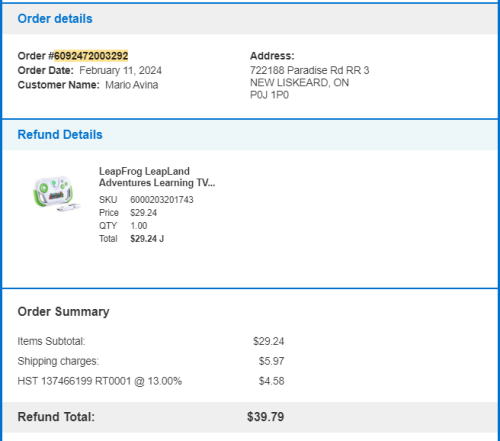Click the Refund Details heading
Screen dimensions: 500x441
click(x=60, y=135)
